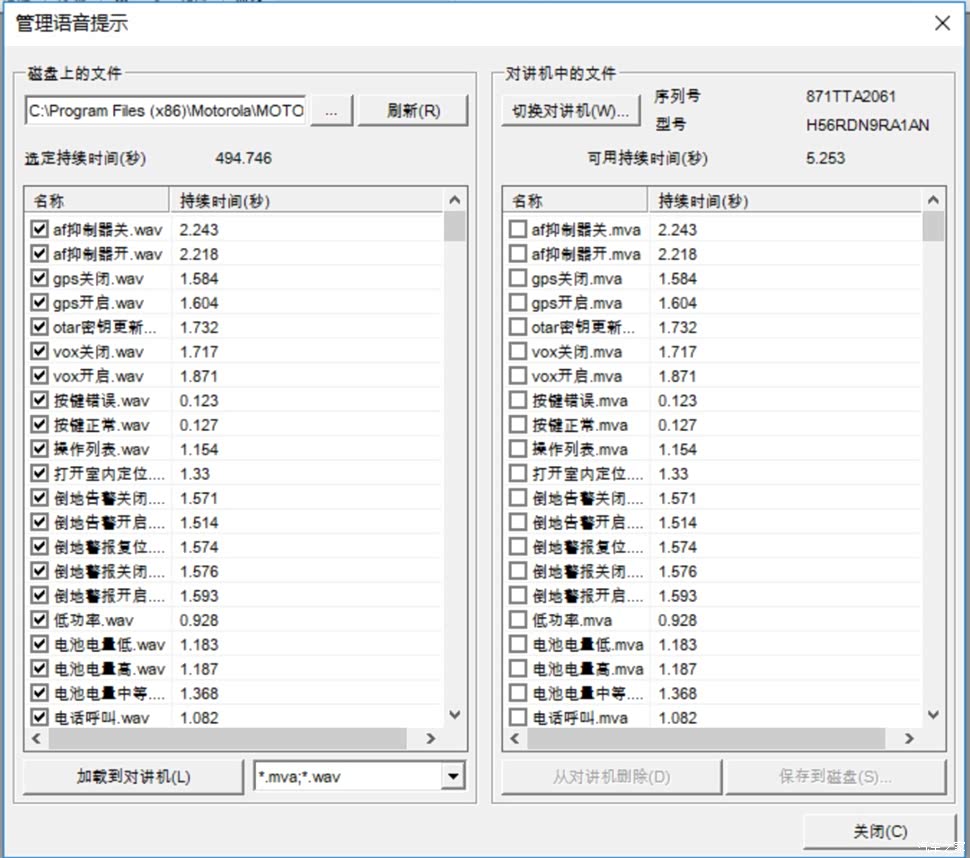Screen dimensions: 970x858
Task: Sort disk files by 名称 column header
Action: (x=97, y=201)
